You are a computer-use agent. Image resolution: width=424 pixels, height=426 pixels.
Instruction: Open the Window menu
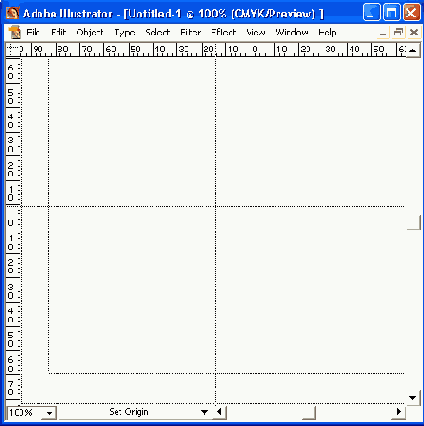pos(292,32)
